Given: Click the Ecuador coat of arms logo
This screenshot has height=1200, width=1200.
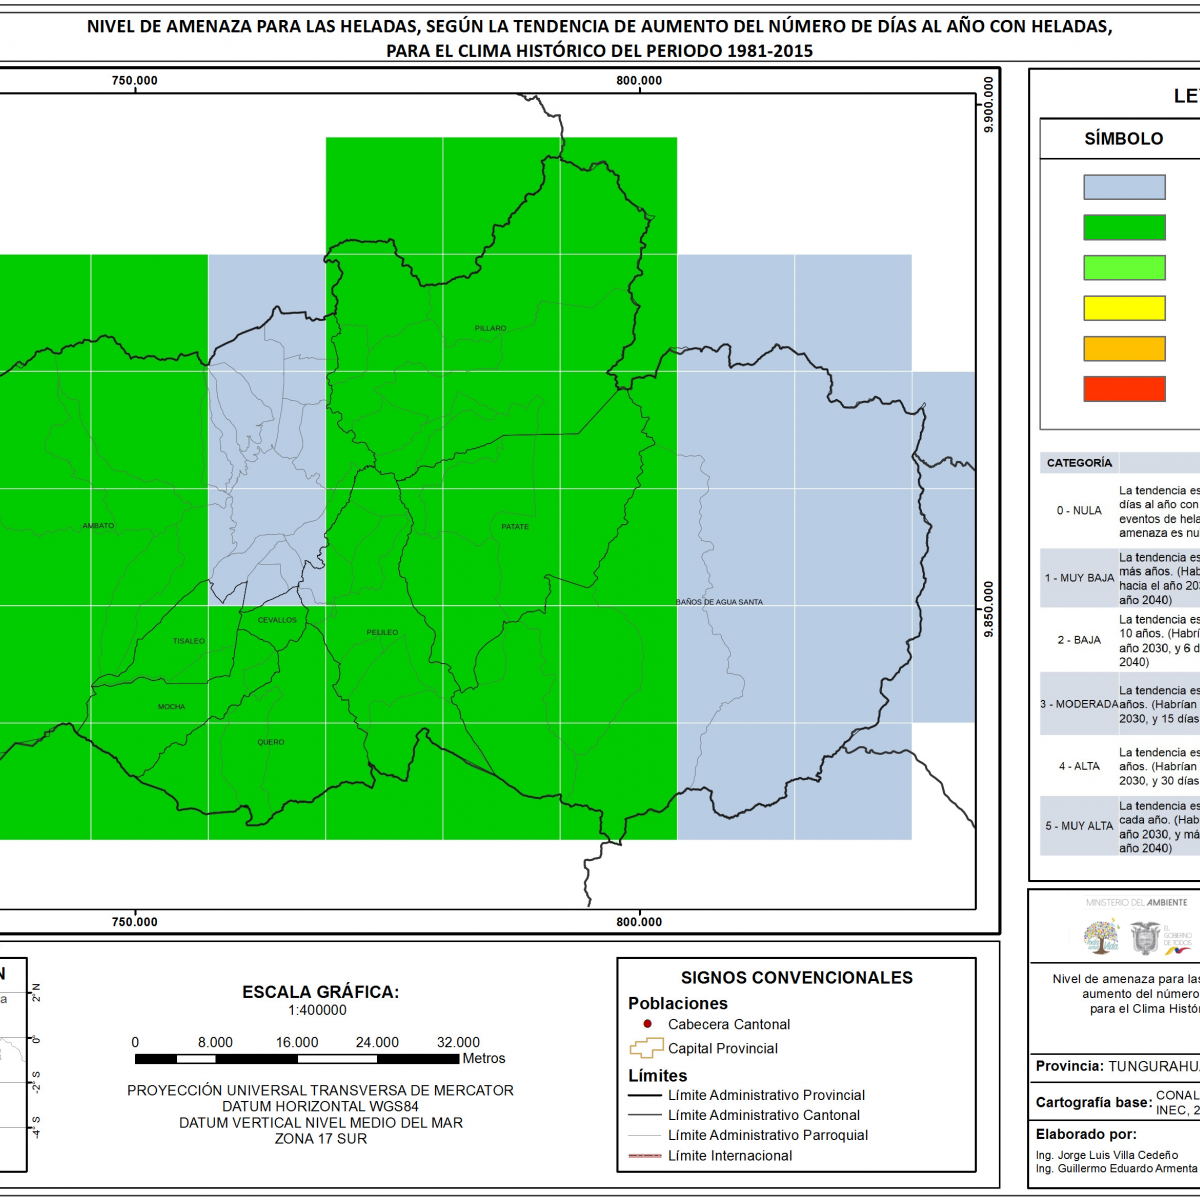Looking at the screenshot, I should tap(1145, 938).
